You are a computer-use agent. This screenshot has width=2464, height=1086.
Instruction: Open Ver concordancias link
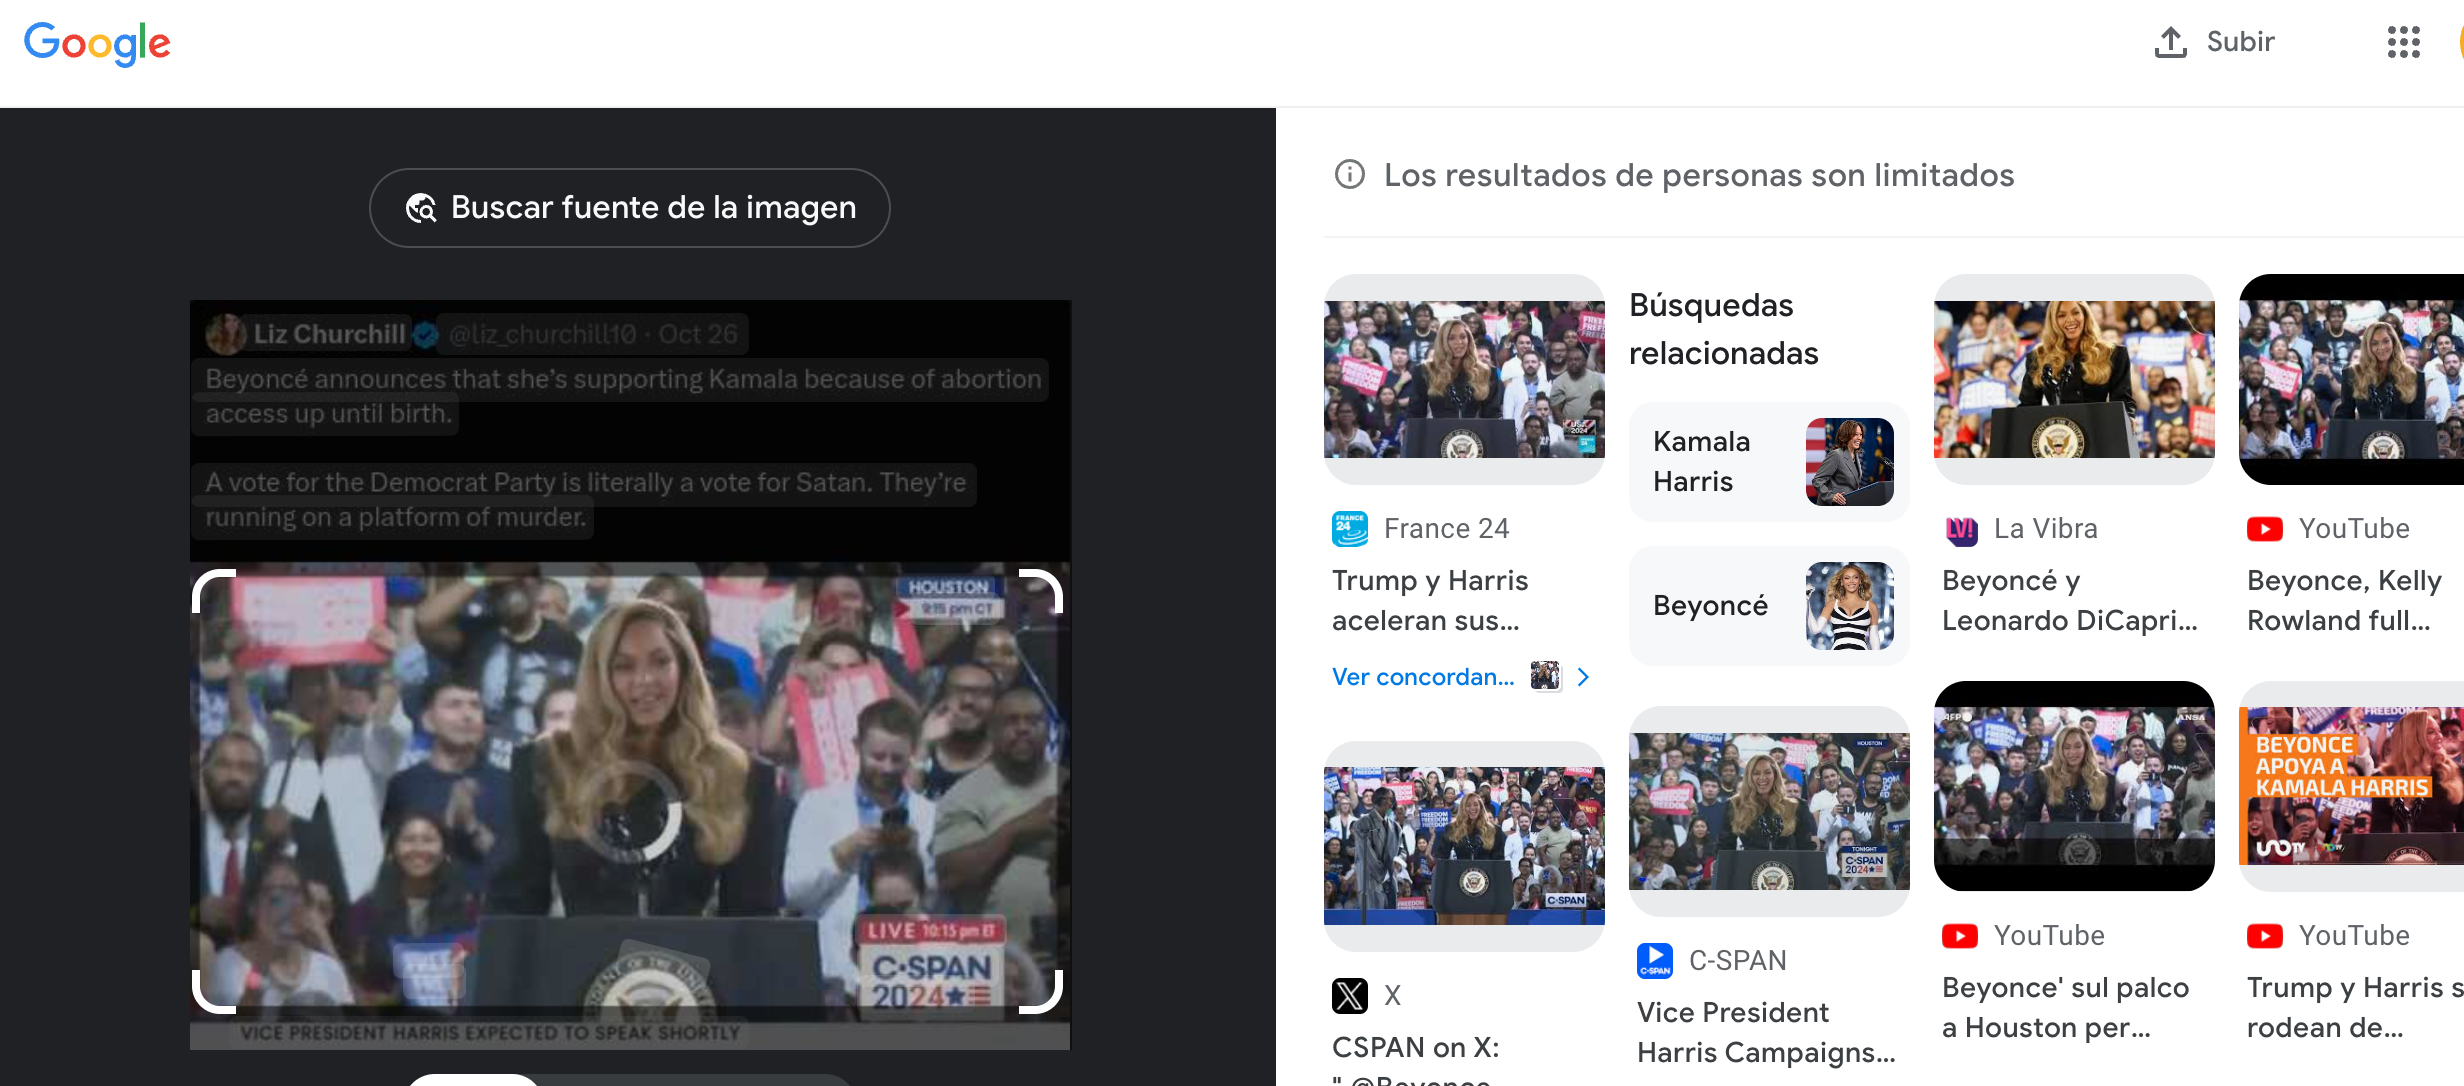1422,677
